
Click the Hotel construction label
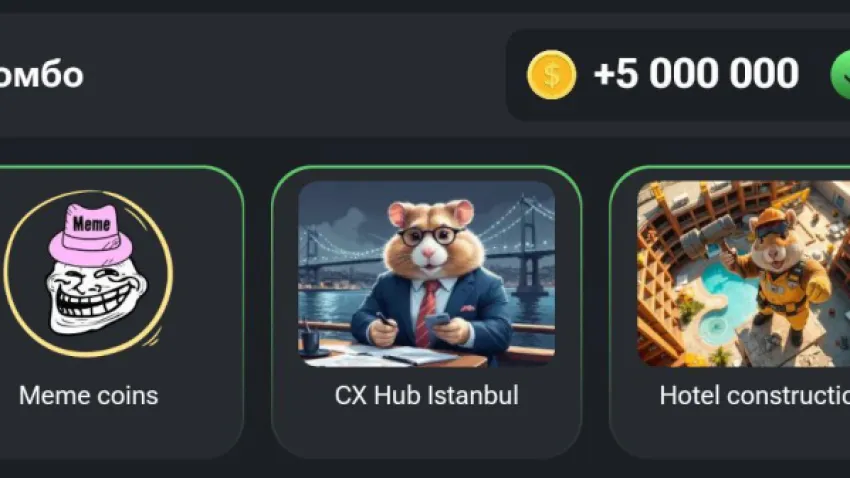point(755,395)
